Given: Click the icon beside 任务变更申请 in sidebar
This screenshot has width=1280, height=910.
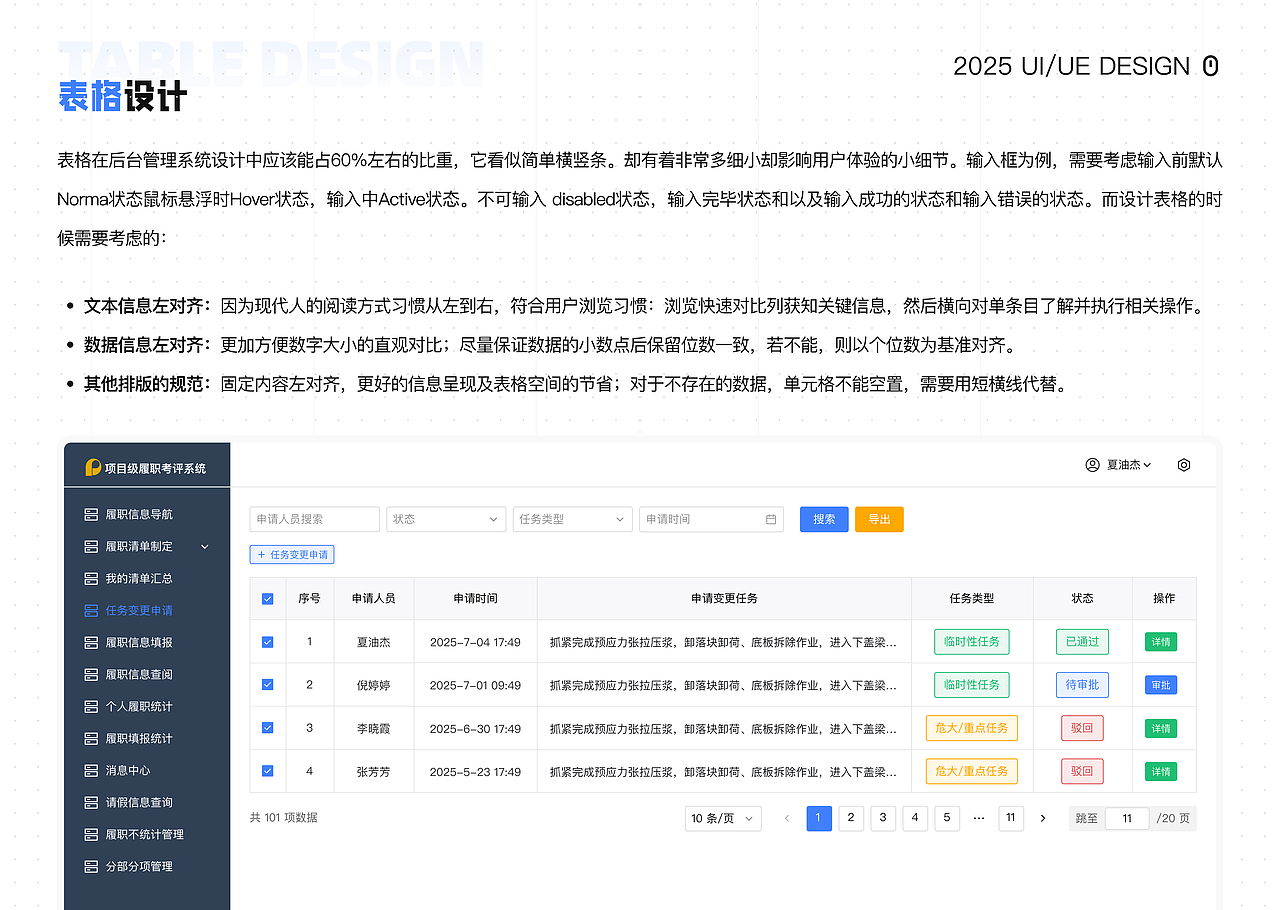Looking at the screenshot, I should coord(92,610).
